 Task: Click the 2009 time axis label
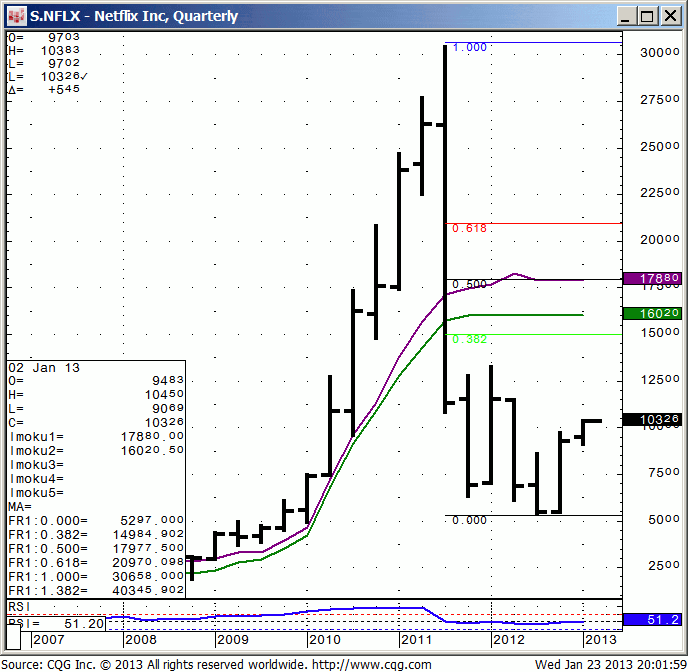click(x=233, y=640)
